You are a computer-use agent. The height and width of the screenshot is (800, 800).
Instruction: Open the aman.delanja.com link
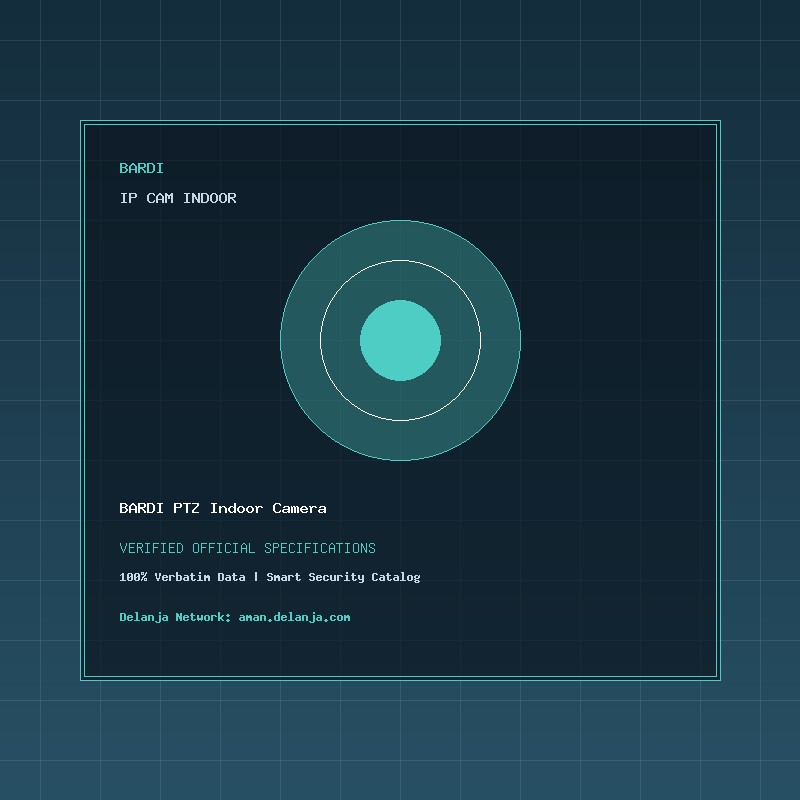pos(294,617)
